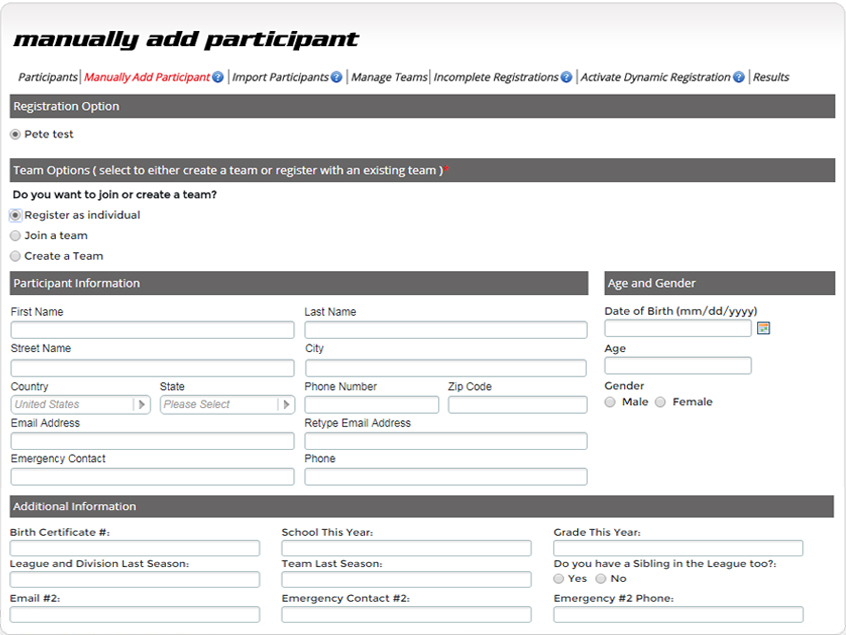Click help icon beside Manually Add Participant
This screenshot has width=846, height=635.
pyautogui.click(x=218, y=77)
